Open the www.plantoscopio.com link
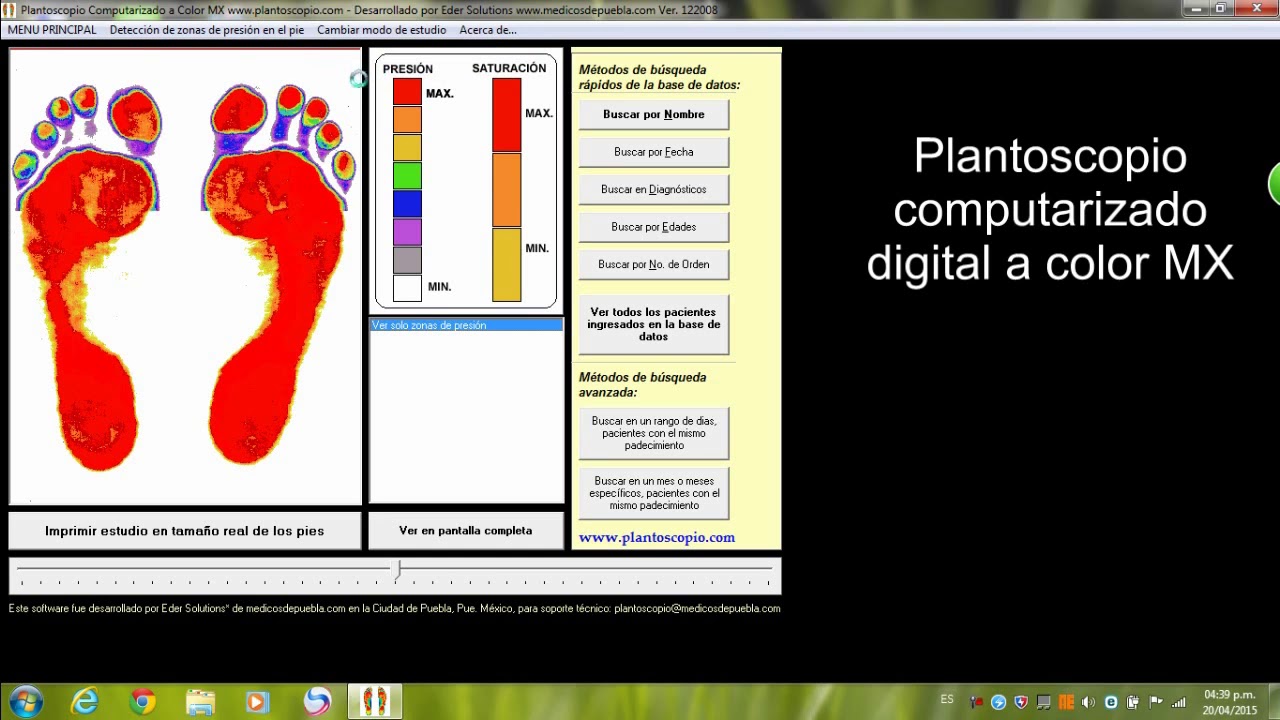This screenshot has height=720, width=1280. pos(657,537)
